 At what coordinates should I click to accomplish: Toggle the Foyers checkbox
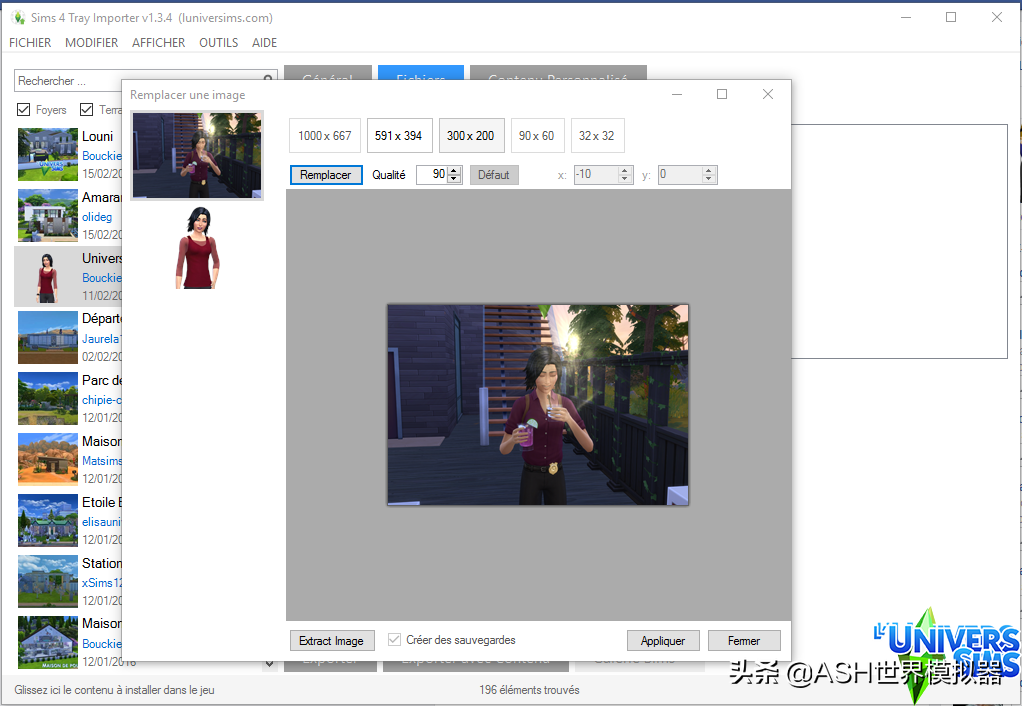point(23,110)
